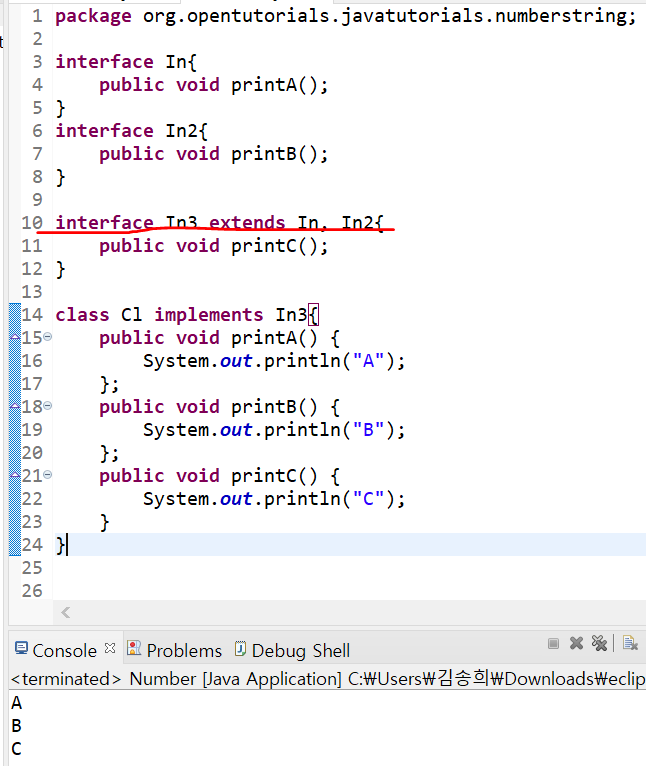Screen dimensions: 646x766
Task: Click 'printC();' declaration on line 11
Action: pos(280,246)
